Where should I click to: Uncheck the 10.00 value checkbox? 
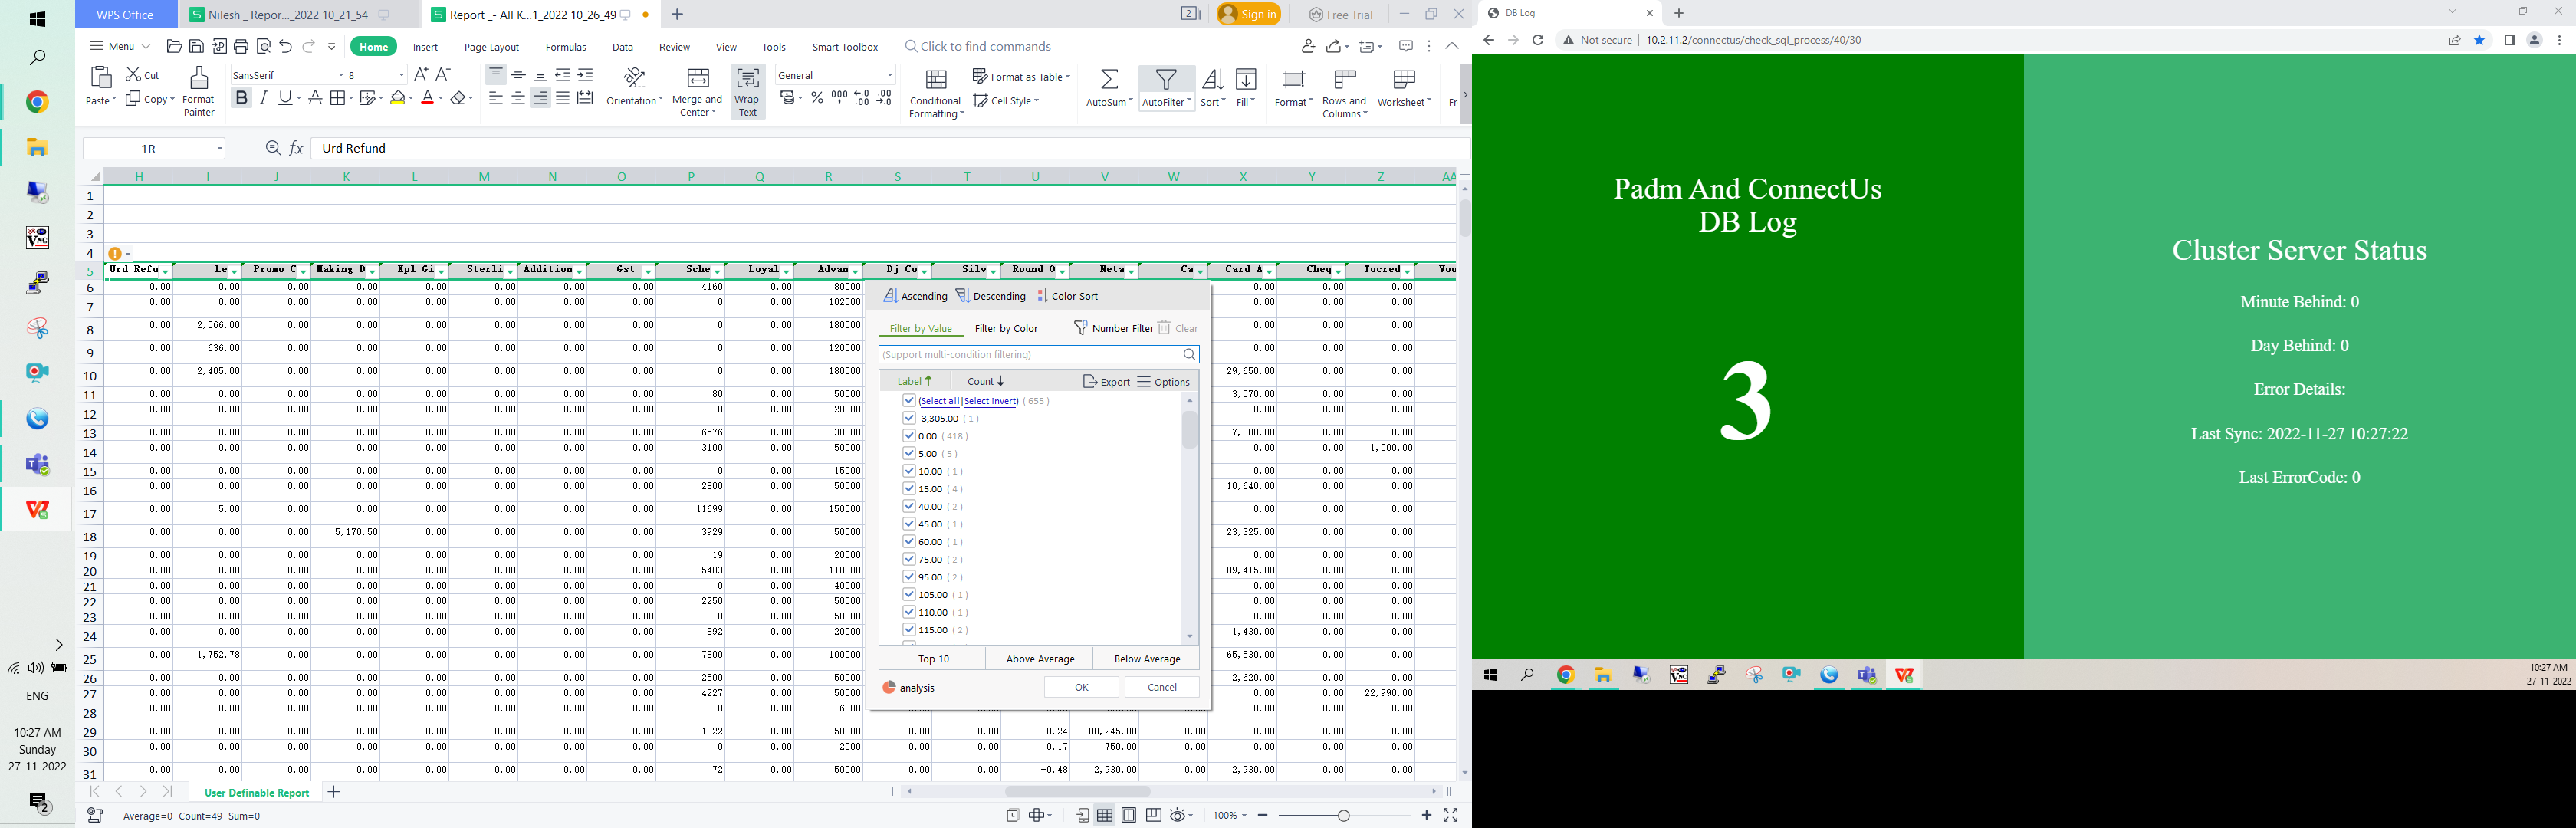tap(909, 471)
